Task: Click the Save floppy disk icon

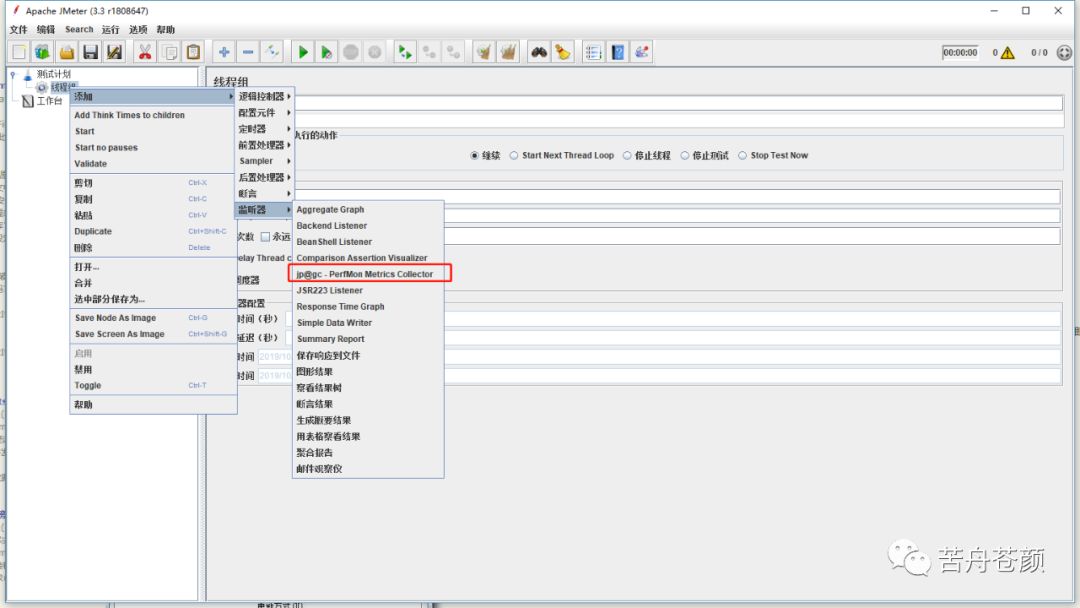Action: [90, 52]
